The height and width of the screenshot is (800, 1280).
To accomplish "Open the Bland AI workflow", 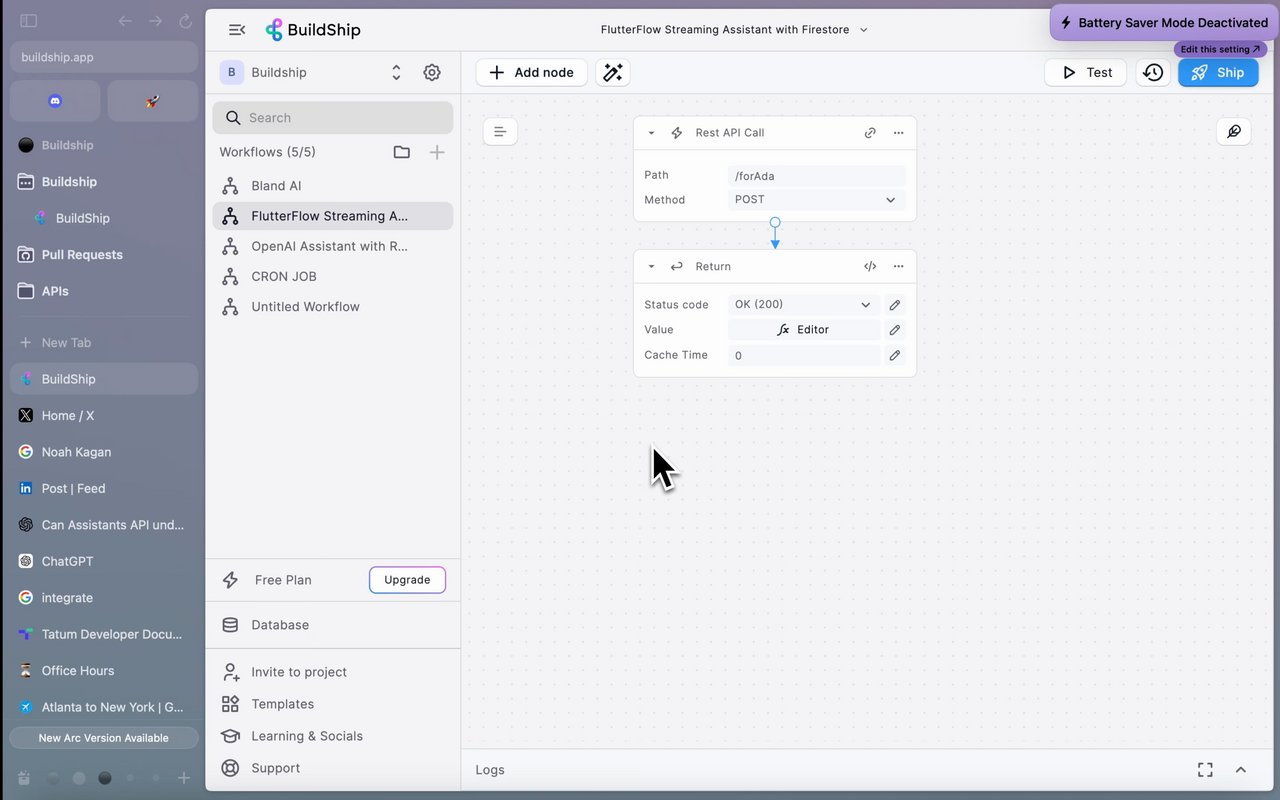I will tap(333, 186).
